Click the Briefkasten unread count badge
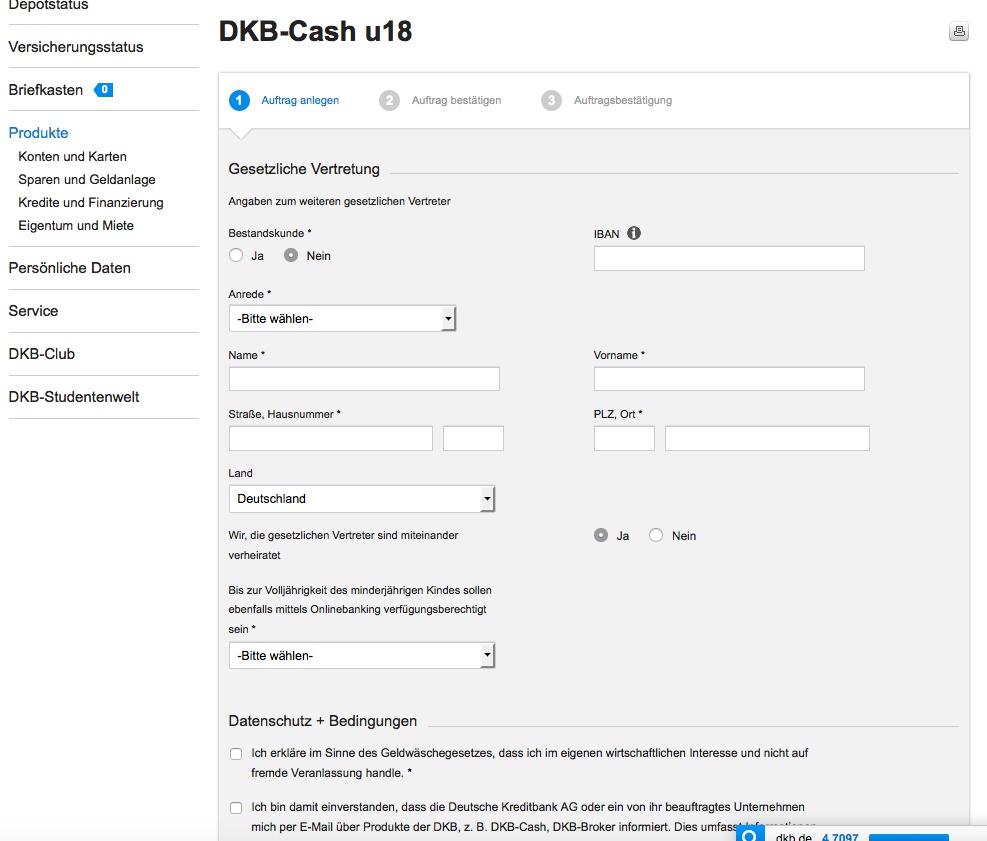This screenshot has height=841, width=987. (104, 90)
